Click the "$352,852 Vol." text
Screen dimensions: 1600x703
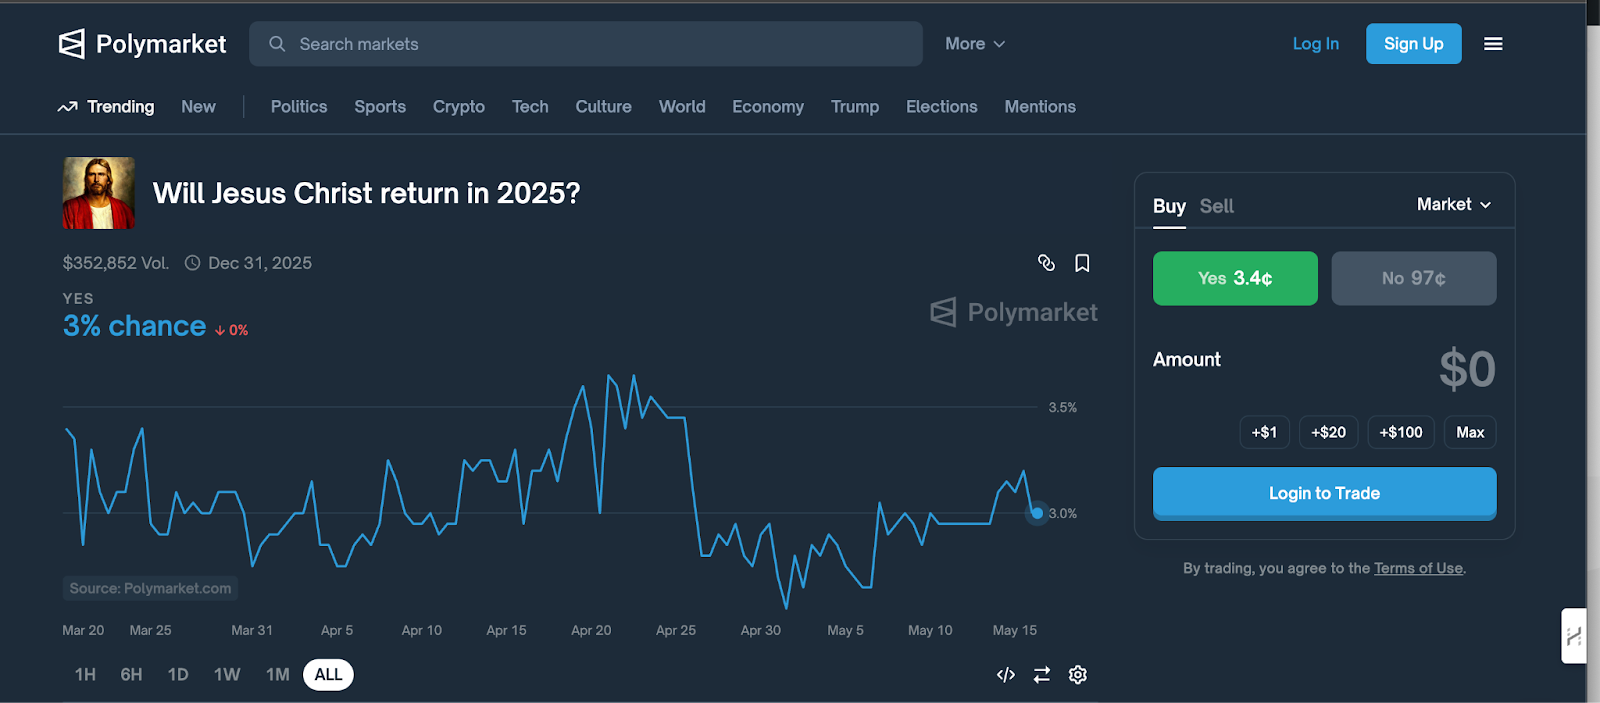[116, 263]
